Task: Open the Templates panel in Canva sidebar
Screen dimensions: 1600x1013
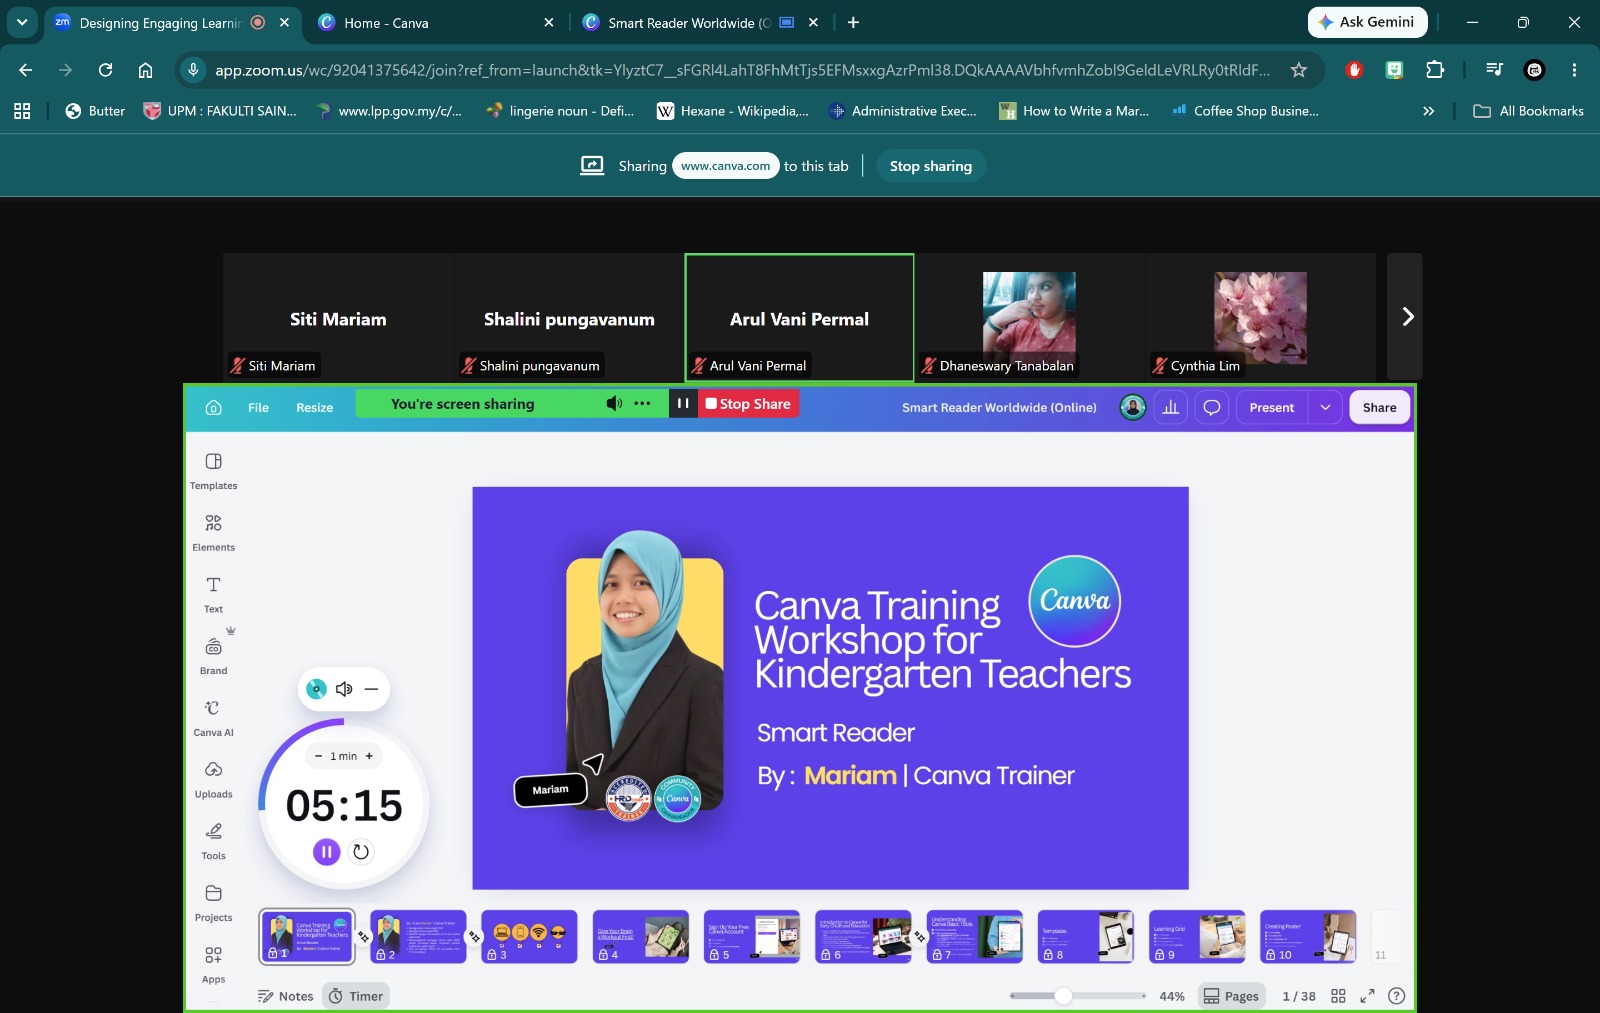Action: [213, 471]
